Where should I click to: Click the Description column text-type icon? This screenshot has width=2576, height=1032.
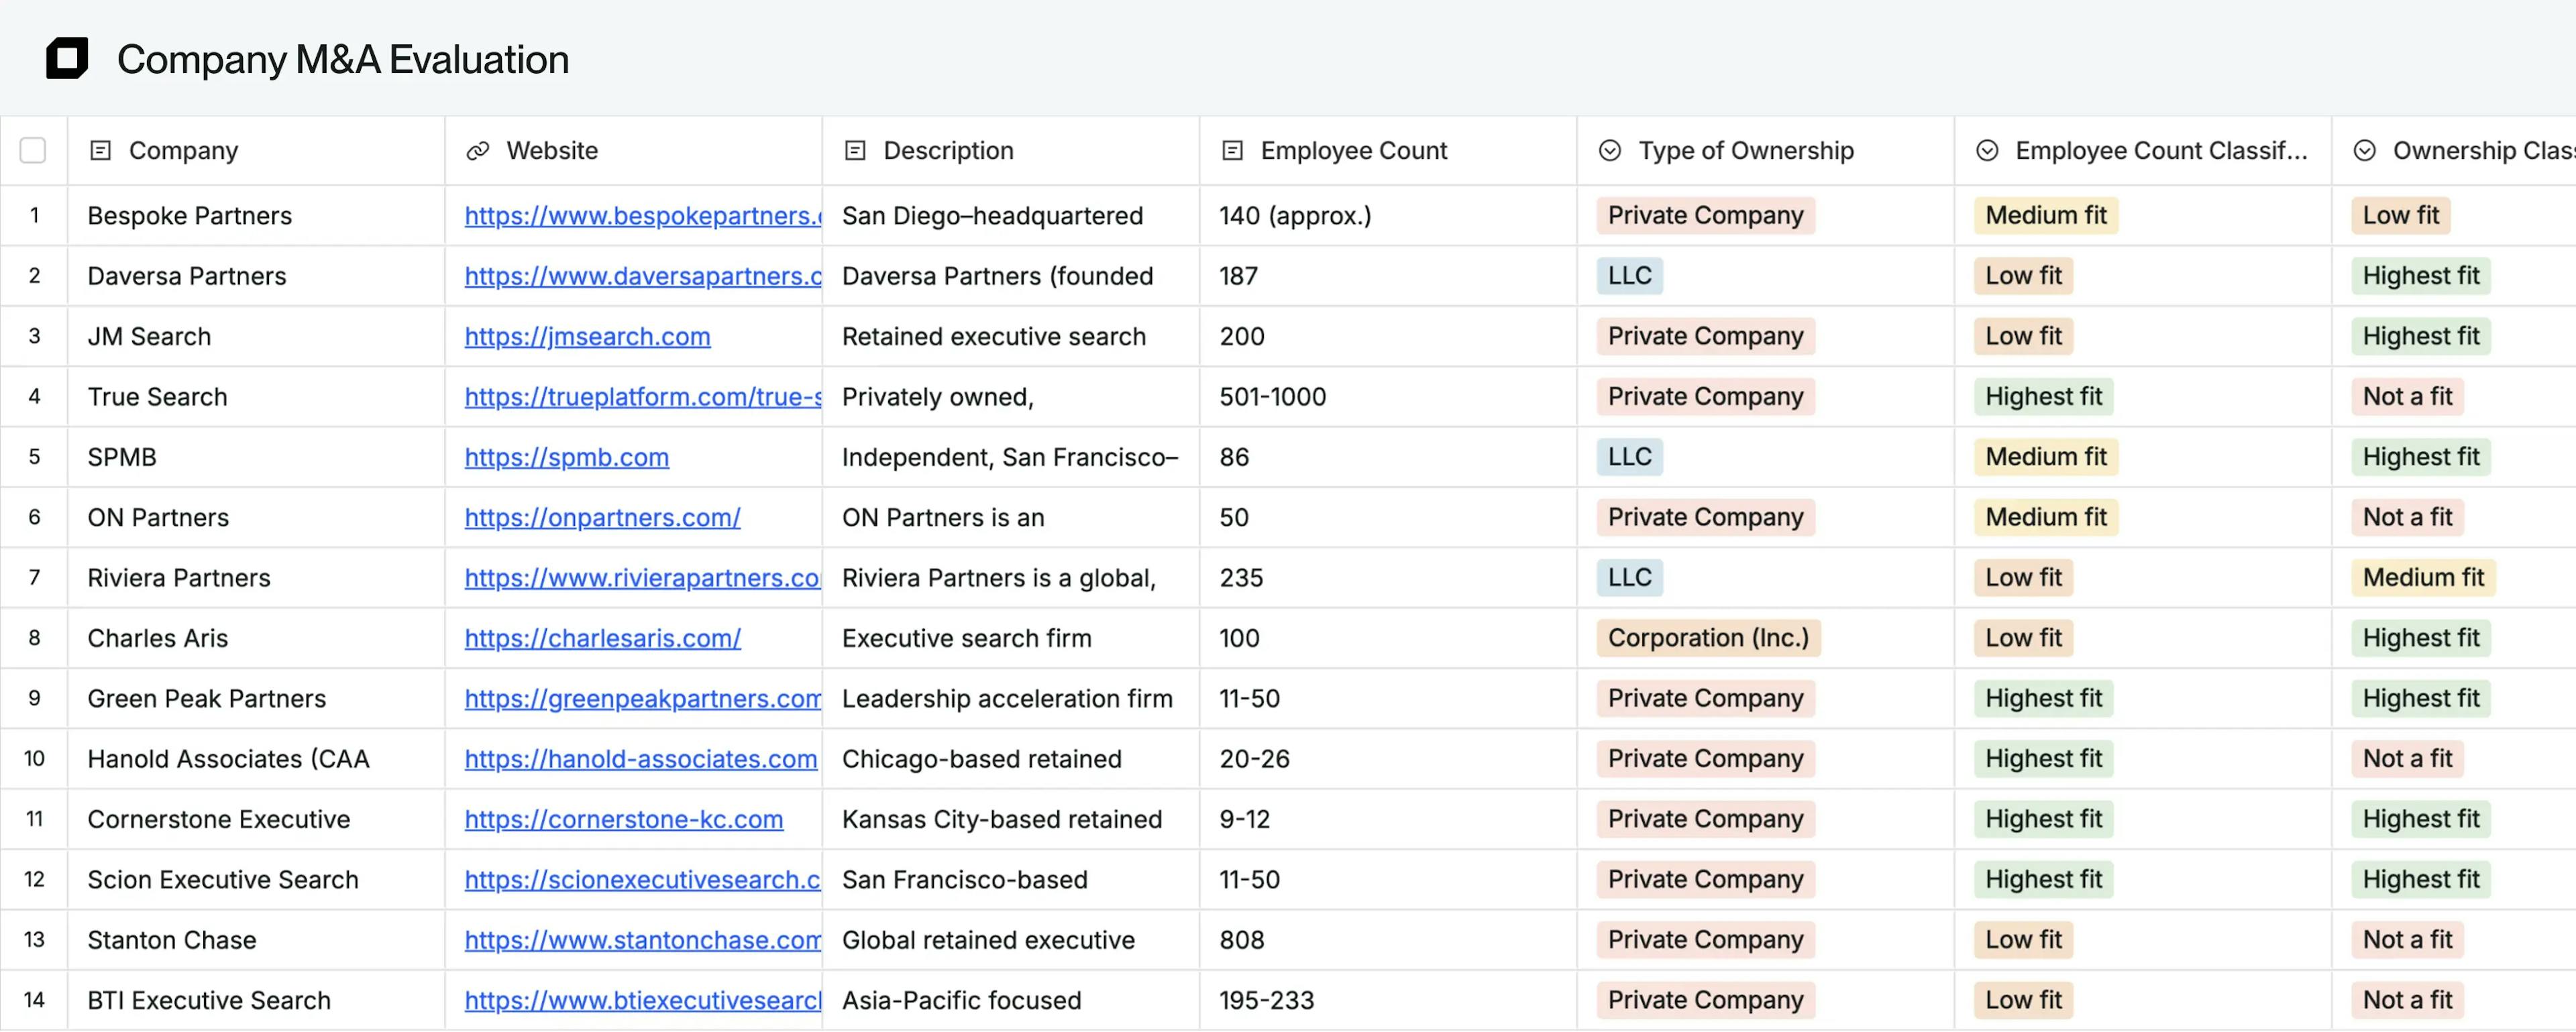point(855,151)
